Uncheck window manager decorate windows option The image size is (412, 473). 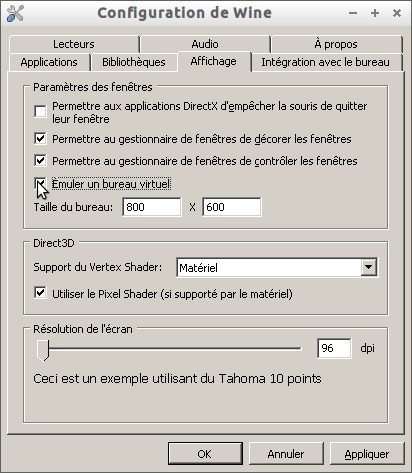pos(40,138)
